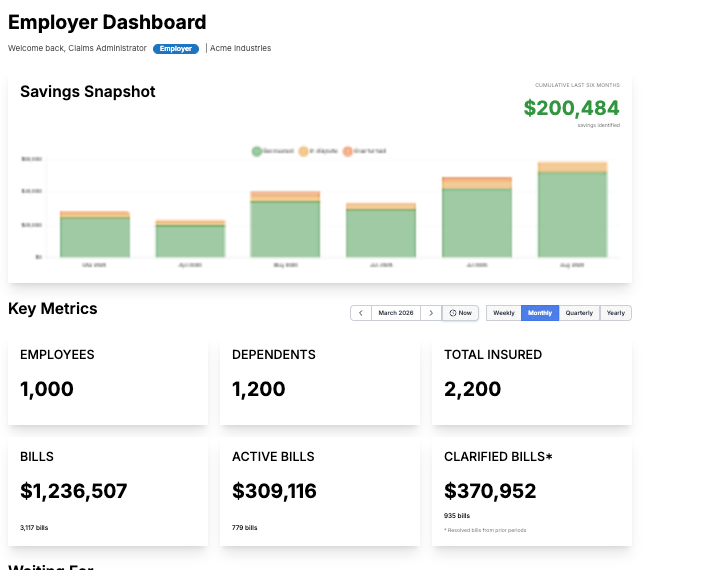Click the 'Resolved bills from prior periods' footnote

tap(485, 530)
